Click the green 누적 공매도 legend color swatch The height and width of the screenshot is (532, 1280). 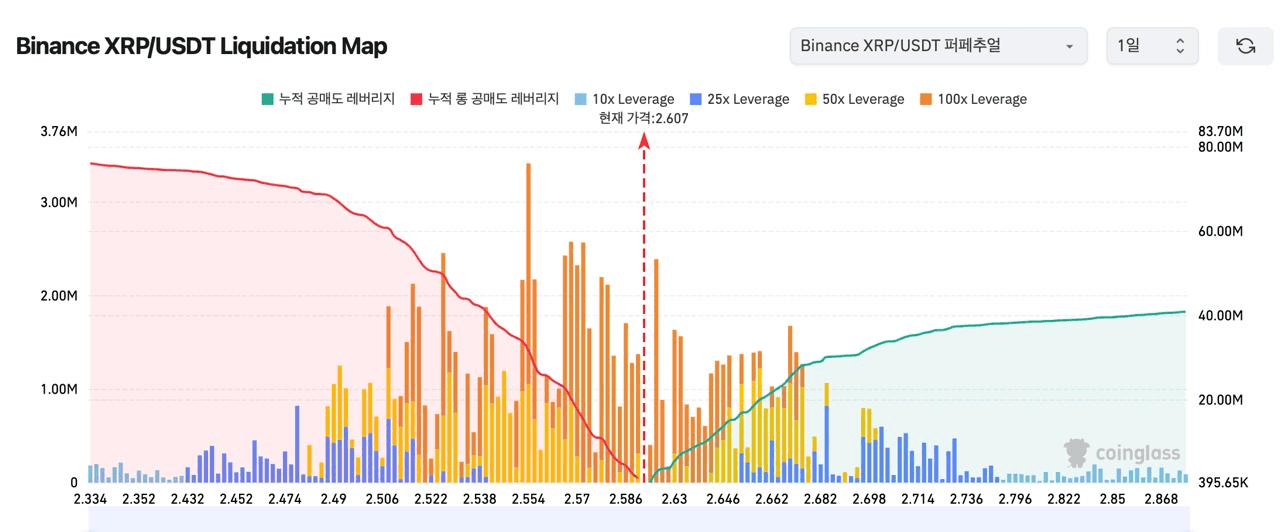click(267, 99)
